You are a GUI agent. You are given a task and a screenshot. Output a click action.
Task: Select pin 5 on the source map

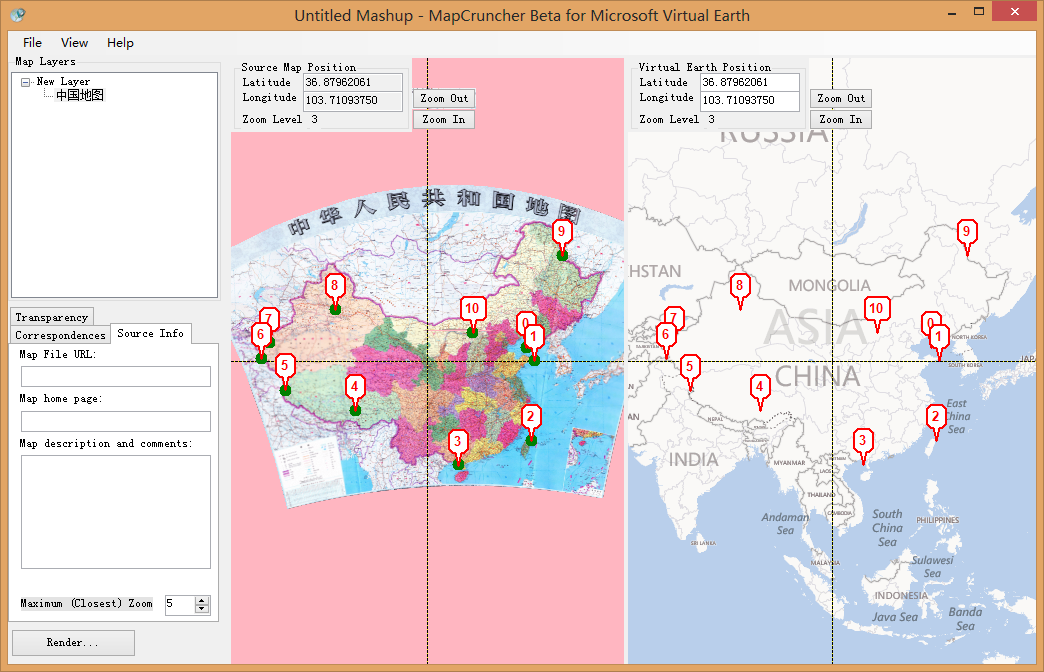285,366
